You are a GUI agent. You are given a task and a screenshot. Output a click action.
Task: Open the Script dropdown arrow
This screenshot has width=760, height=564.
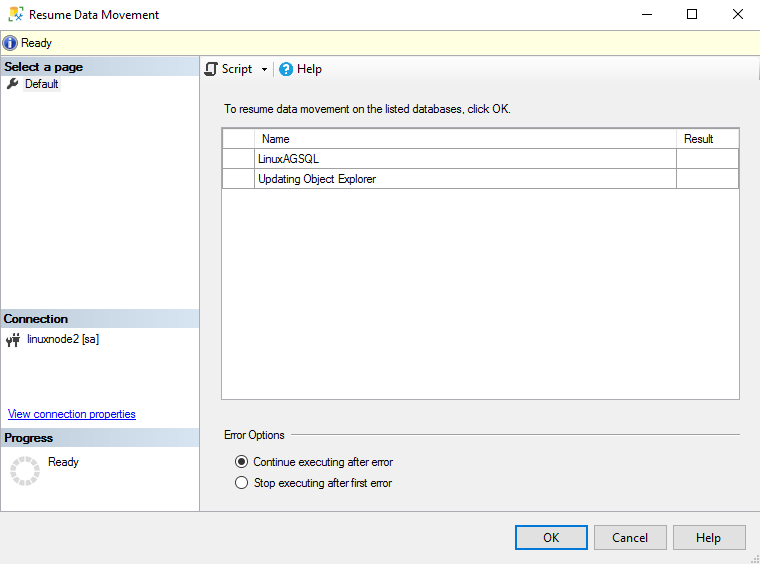coord(264,70)
